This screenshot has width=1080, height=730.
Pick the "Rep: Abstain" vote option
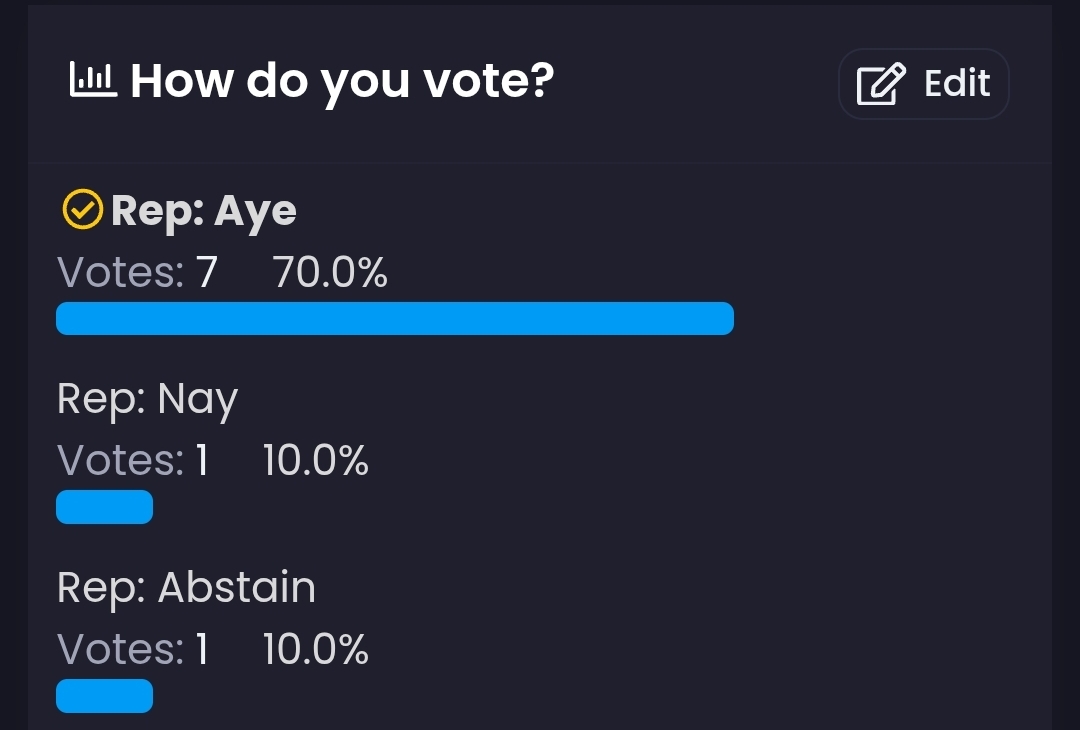tap(186, 587)
